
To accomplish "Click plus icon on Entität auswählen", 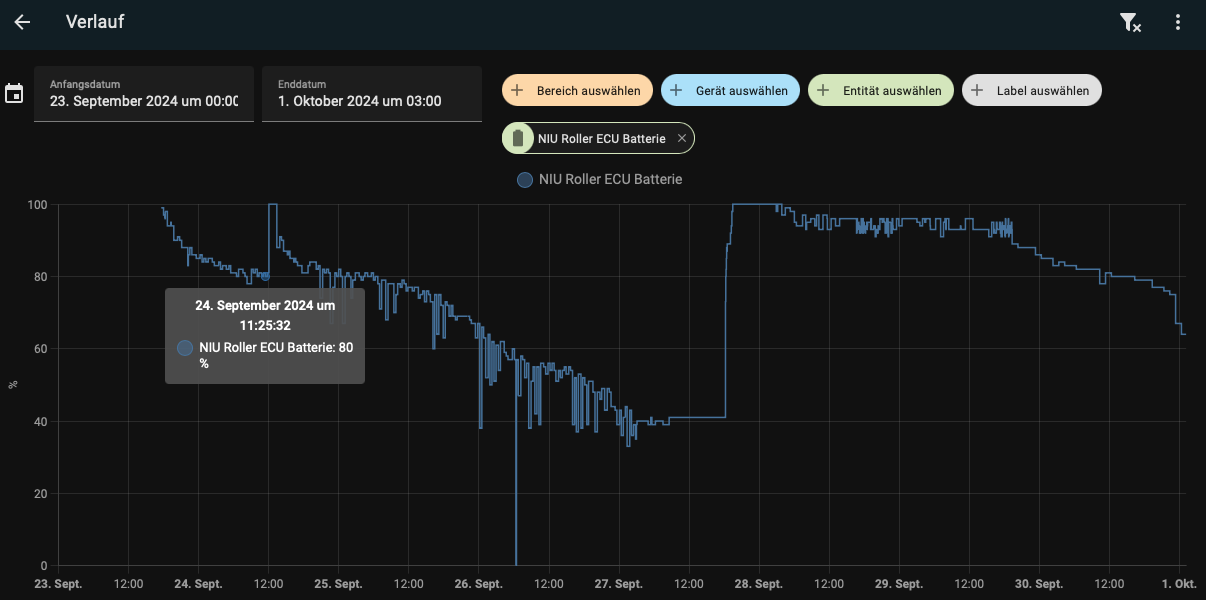I will (x=823, y=90).
